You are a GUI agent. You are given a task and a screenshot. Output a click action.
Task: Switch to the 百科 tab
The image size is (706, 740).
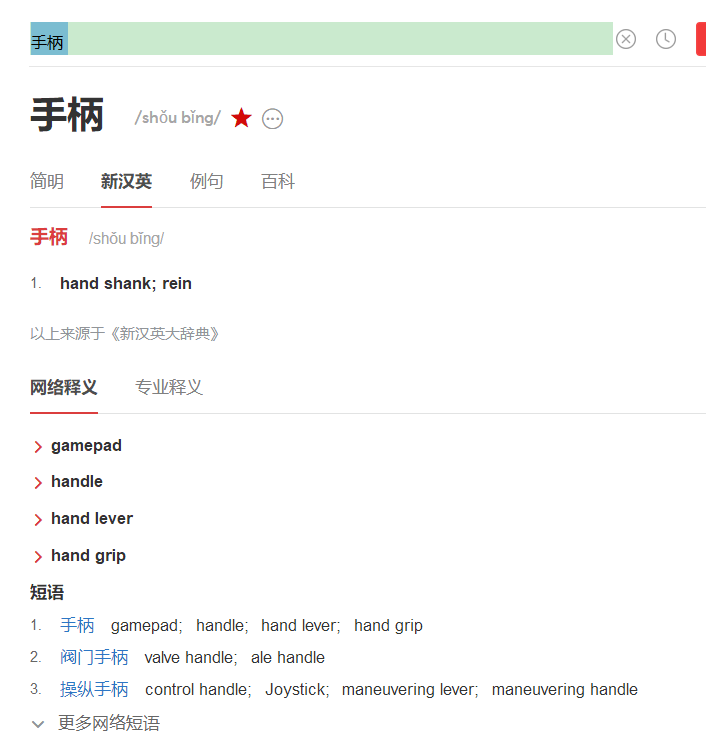pyautogui.click(x=278, y=181)
